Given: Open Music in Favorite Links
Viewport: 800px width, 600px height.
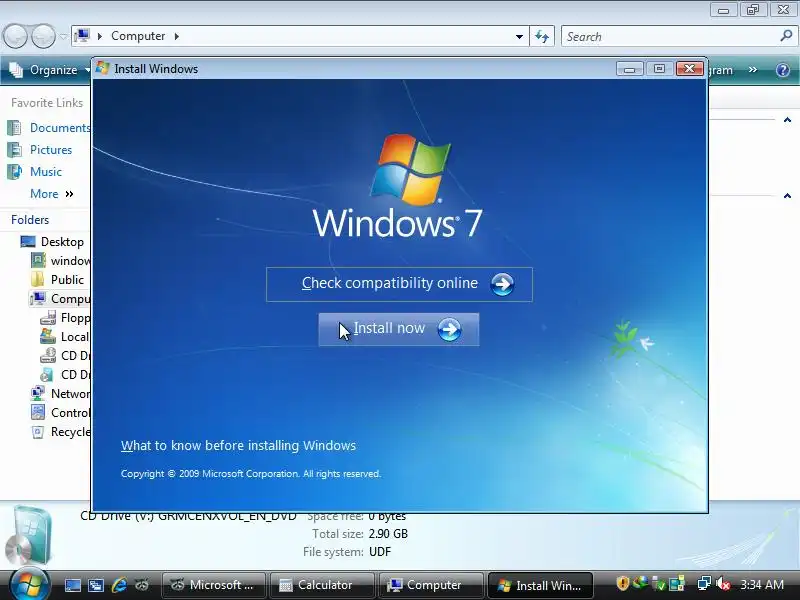Looking at the screenshot, I should (45, 171).
